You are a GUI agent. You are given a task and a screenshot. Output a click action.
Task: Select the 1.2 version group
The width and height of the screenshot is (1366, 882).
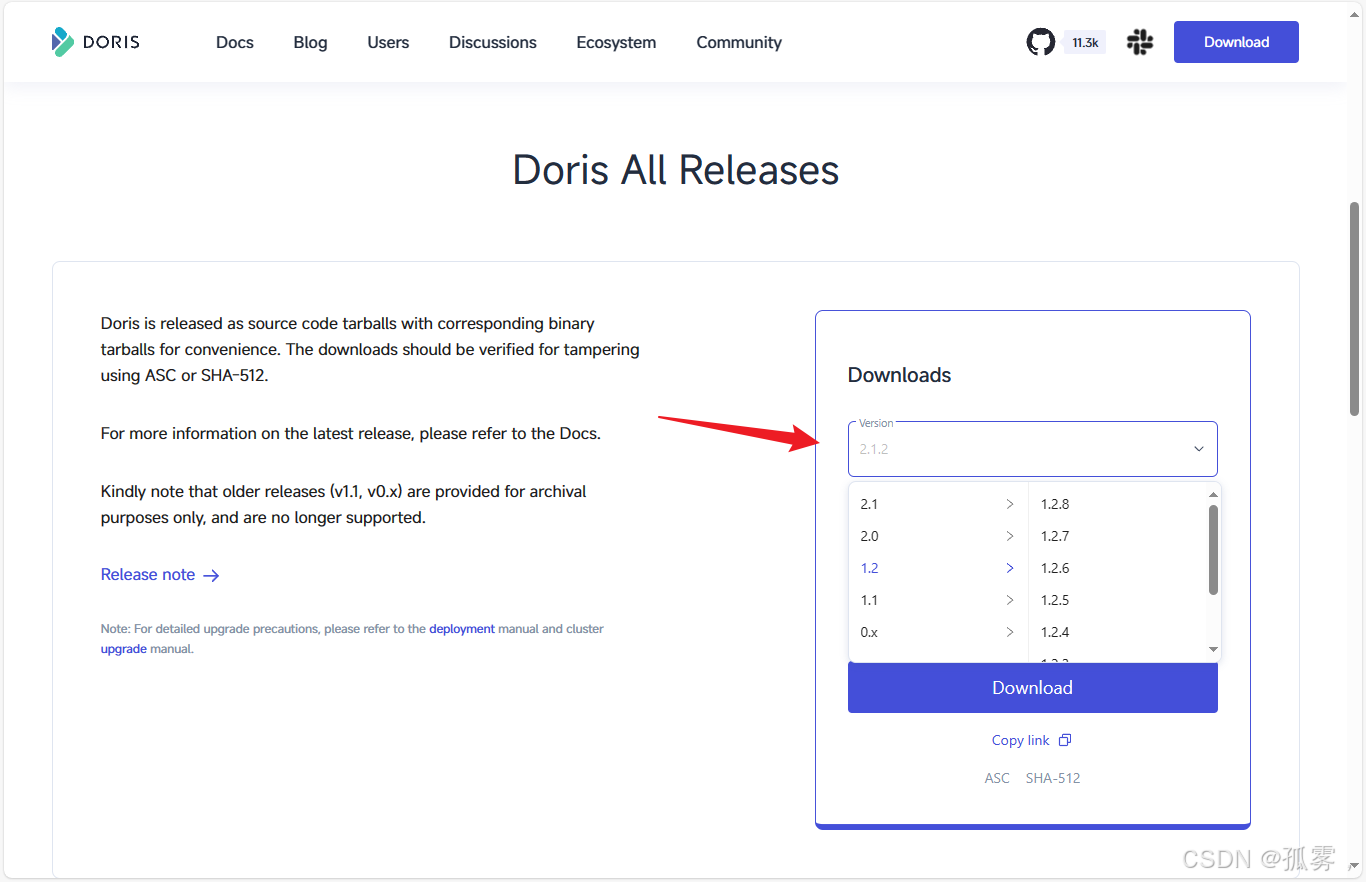point(938,568)
